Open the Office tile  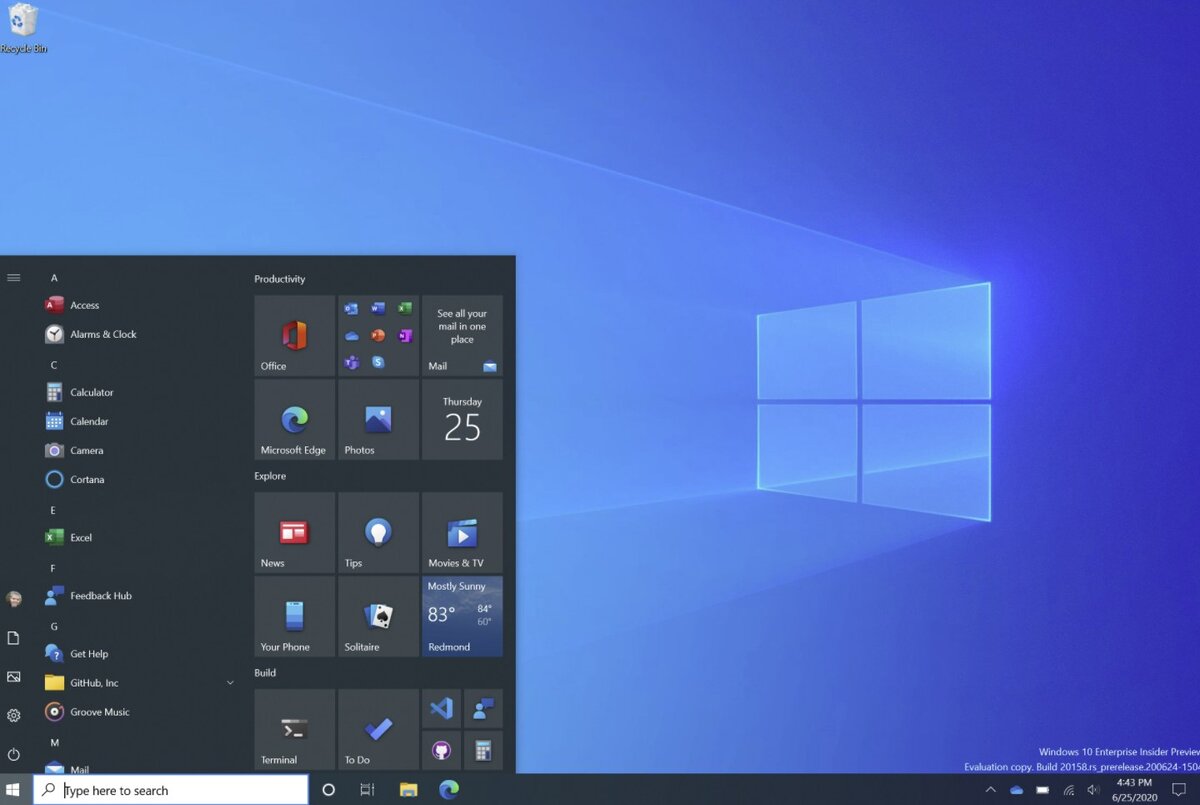[x=294, y=335]
